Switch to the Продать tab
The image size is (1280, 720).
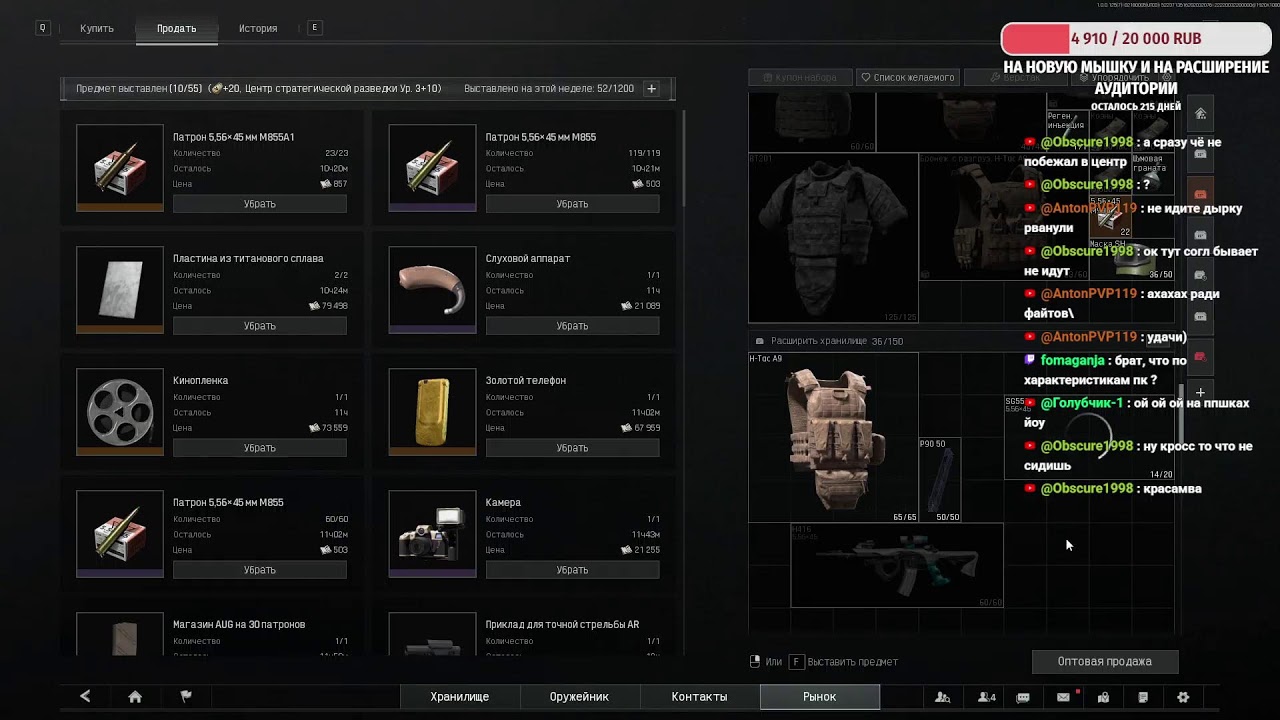point(176,28)
